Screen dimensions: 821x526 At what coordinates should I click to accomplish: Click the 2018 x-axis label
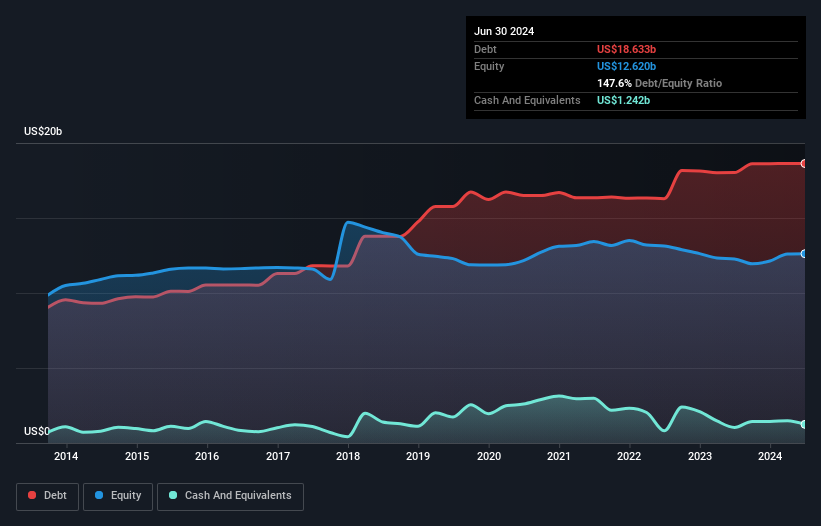point(348,456)
